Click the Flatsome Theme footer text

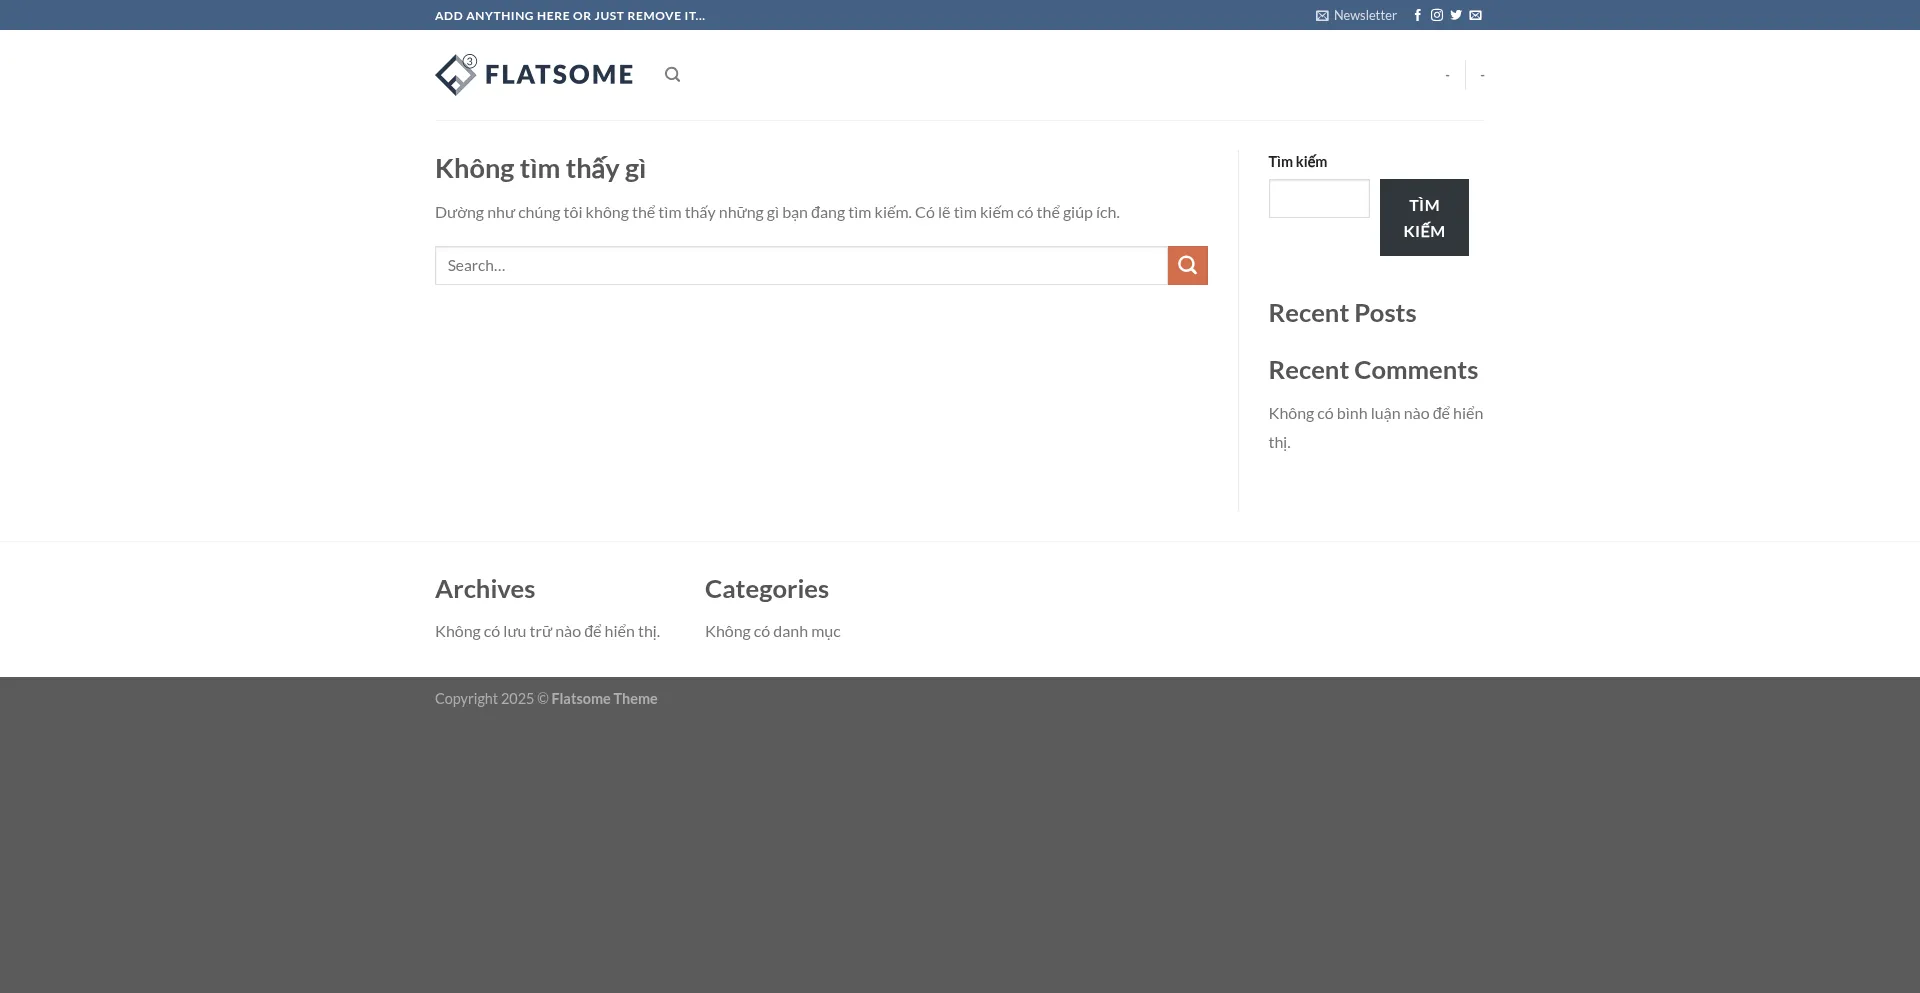(x=604, y=699)
